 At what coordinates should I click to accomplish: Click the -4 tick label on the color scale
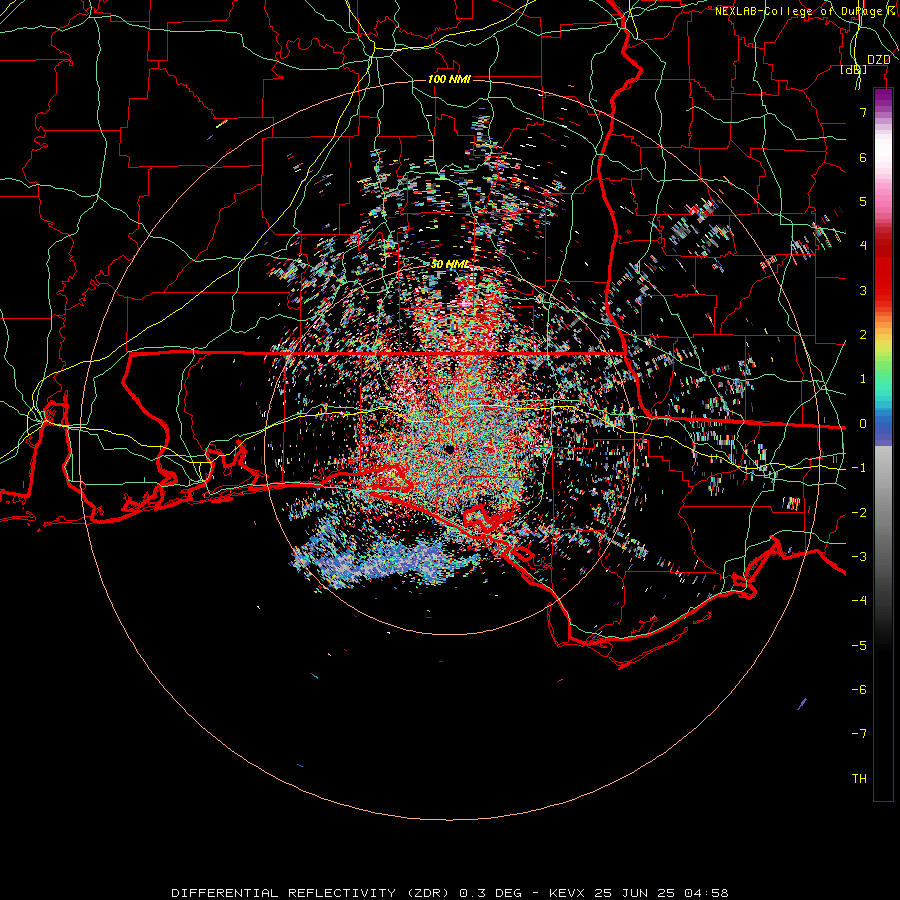pyautogui.click(x=859, y=601)
